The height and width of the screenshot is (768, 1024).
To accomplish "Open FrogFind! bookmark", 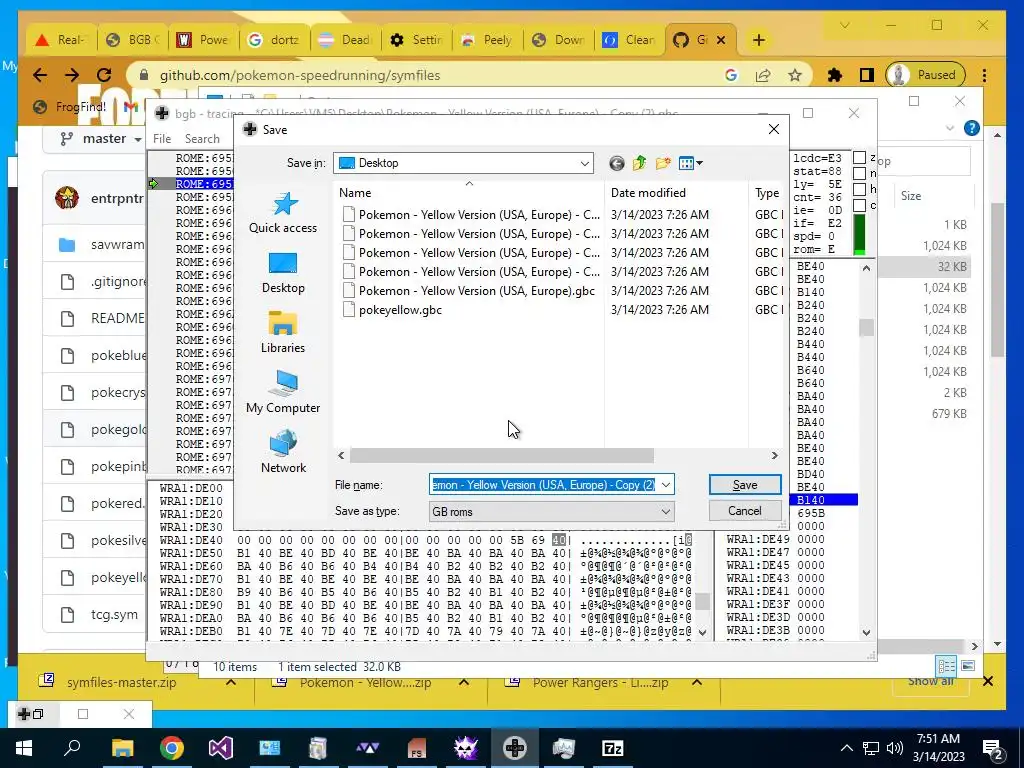I will [69, 106].
